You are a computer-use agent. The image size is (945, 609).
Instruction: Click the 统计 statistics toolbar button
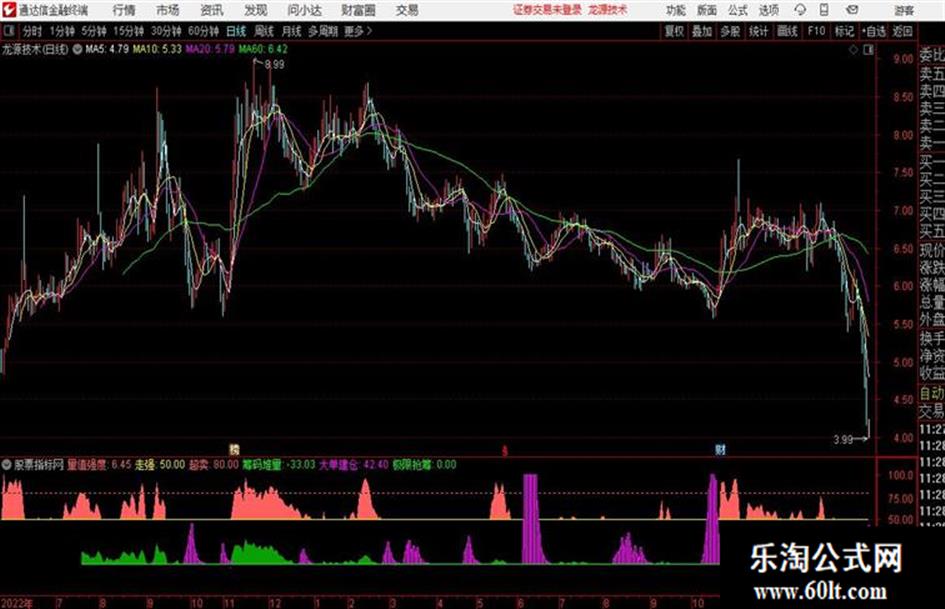[758, 31]
